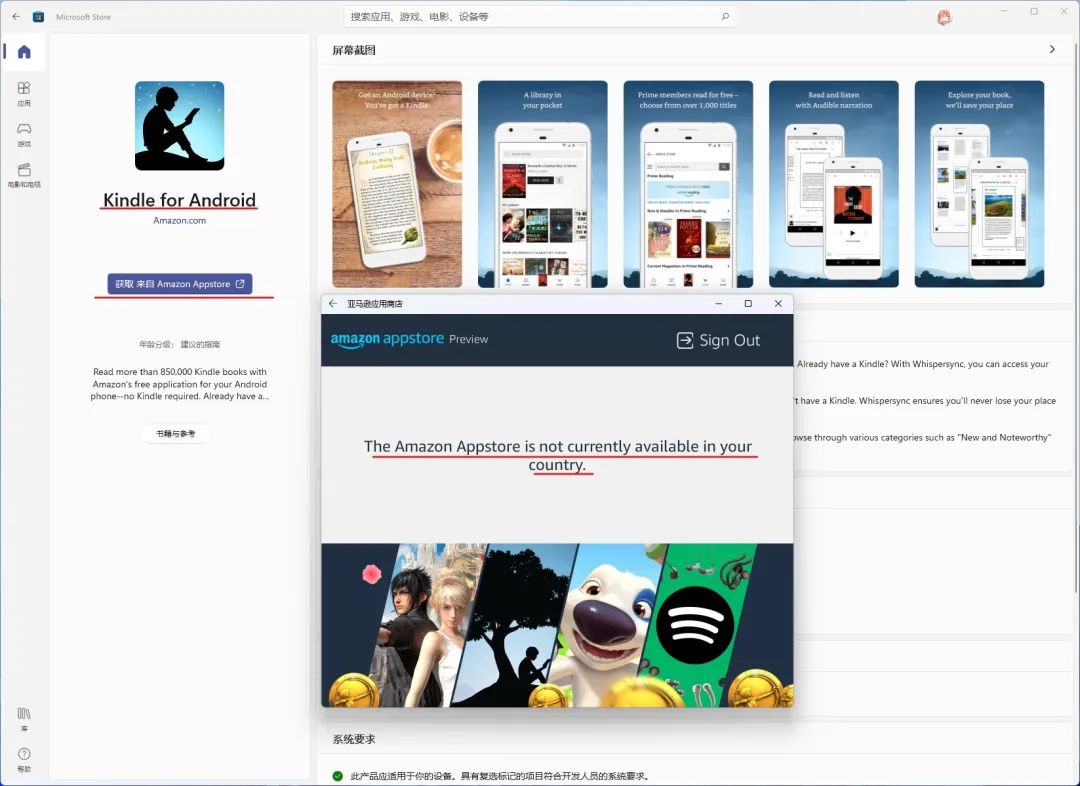Focus the Microsoft Store search box

pos(540,17)
